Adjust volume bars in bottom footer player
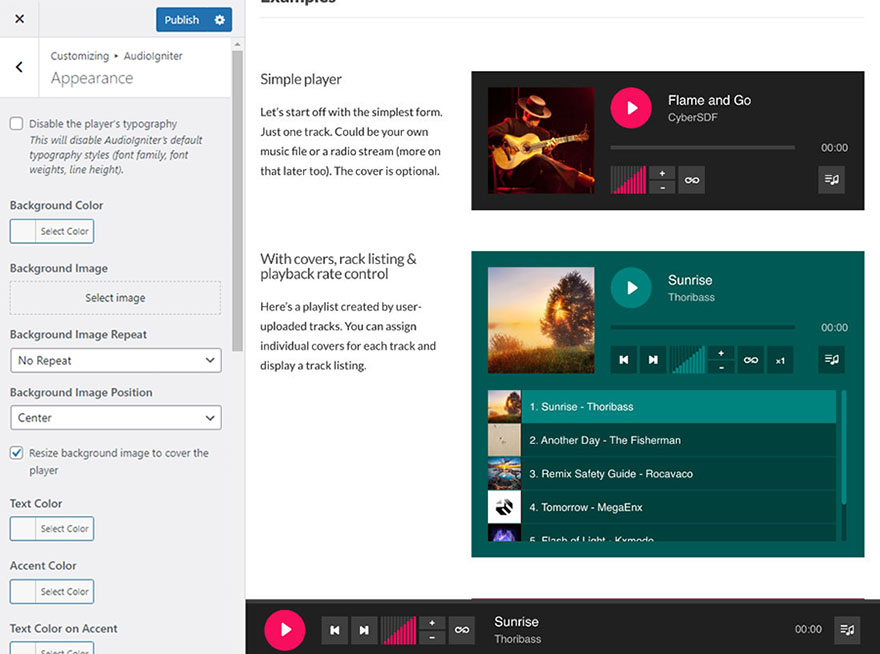 click(398, 630)
